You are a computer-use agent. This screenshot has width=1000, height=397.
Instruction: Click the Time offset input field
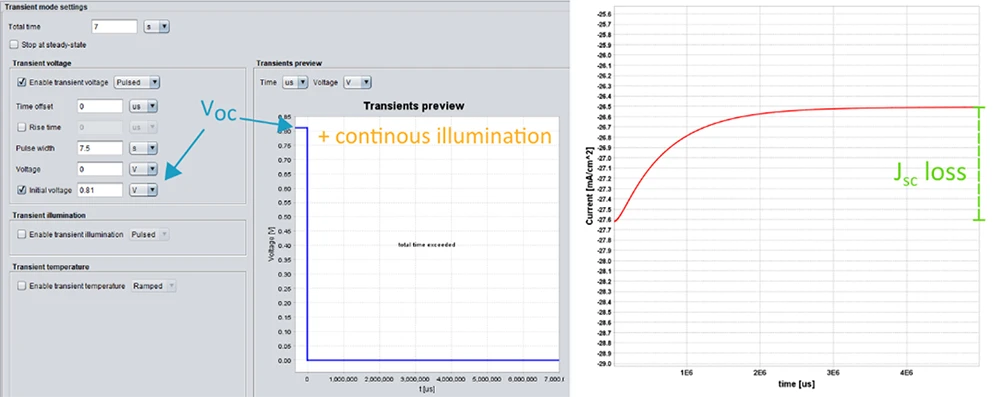coord(100,106)
